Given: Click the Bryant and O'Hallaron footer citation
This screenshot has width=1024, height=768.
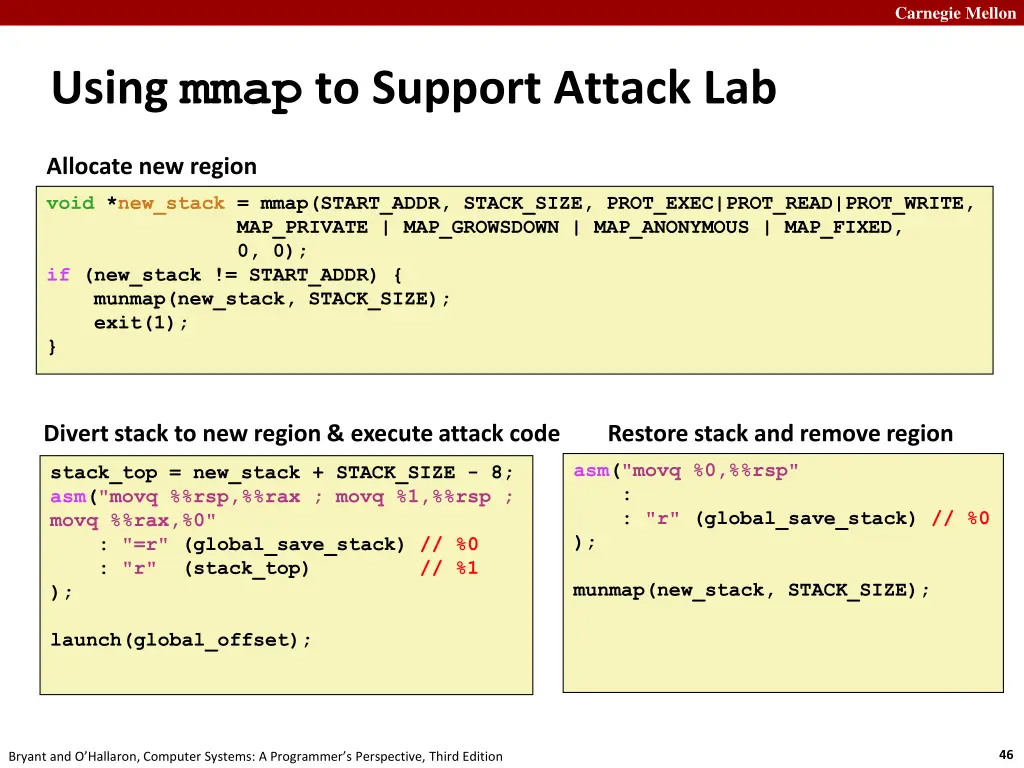Looking at the screenshot, I should pyautogui.click(x=255, y=756).
